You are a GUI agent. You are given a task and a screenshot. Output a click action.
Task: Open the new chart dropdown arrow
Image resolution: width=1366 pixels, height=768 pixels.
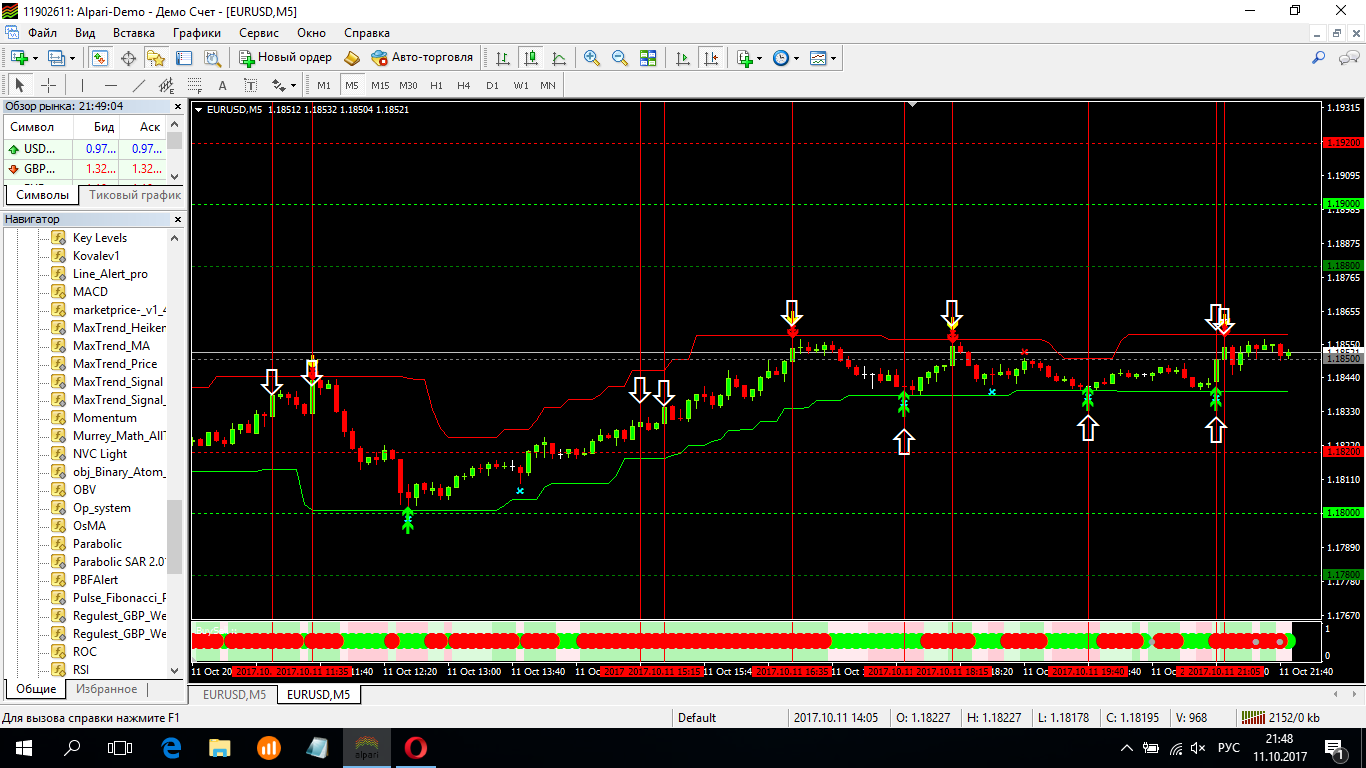click(x=33, y=58)
